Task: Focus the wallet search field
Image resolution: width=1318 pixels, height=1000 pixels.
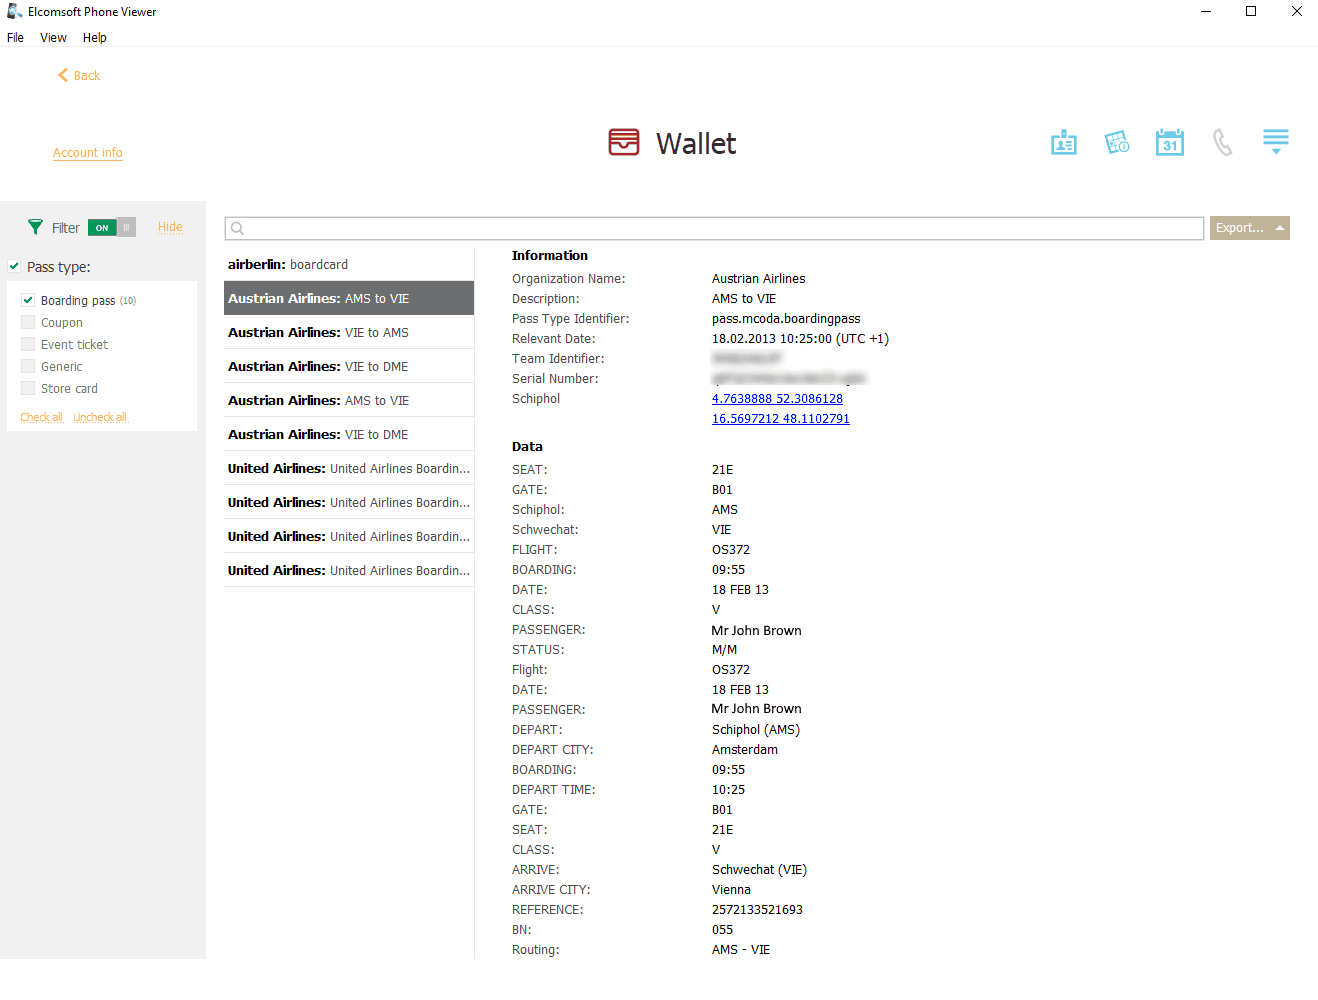Action: tap(714, 228)
